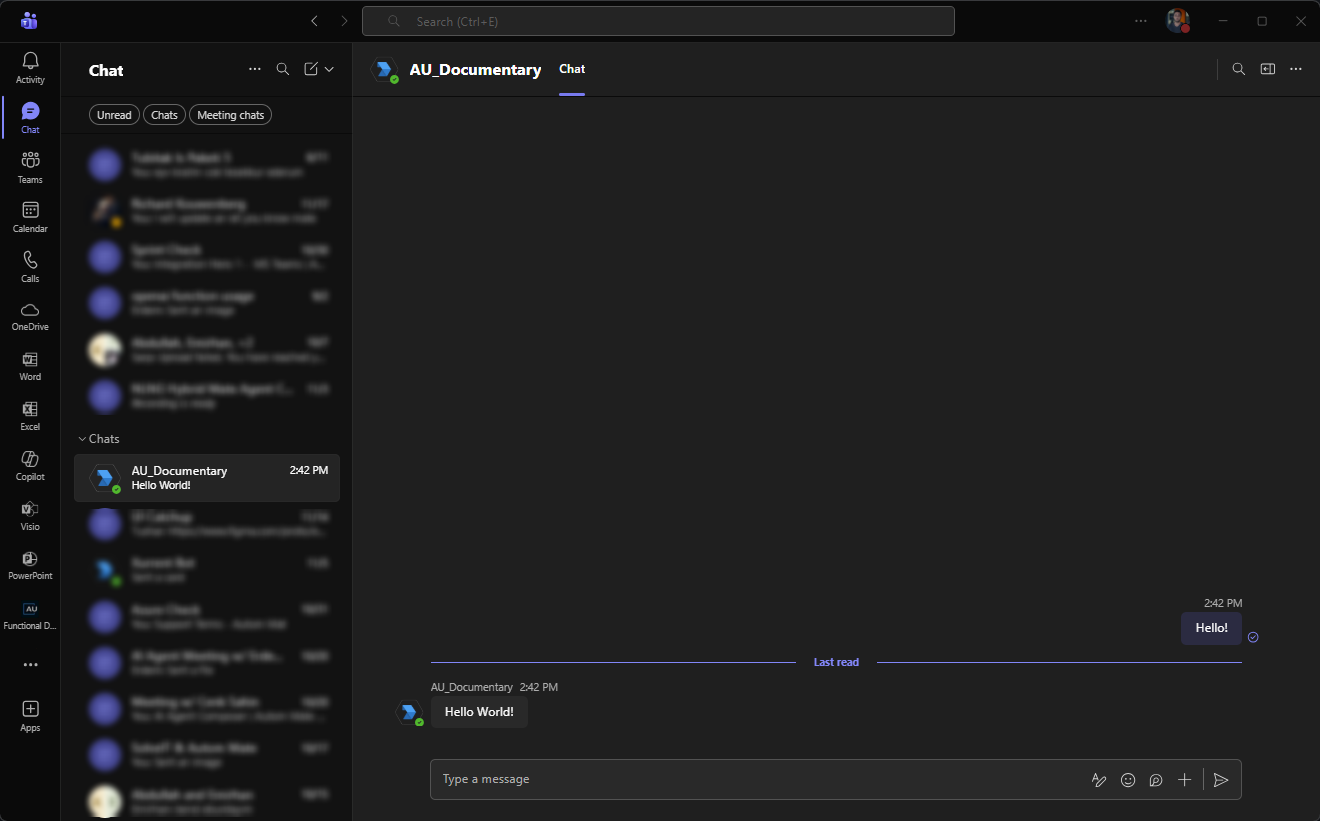Launch Copilot from the left rail

tap(30, 464)
